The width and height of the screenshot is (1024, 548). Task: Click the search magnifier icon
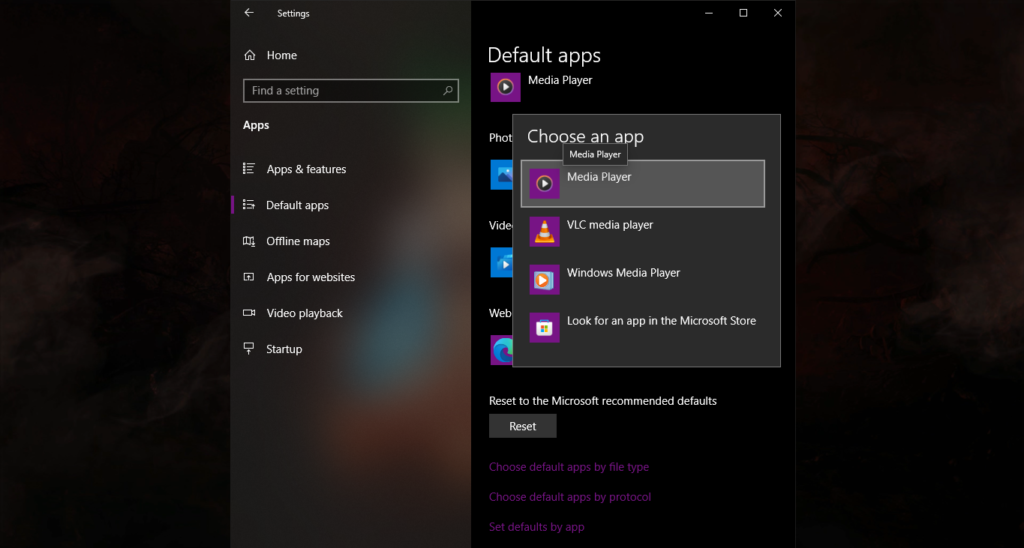[447, 91]
